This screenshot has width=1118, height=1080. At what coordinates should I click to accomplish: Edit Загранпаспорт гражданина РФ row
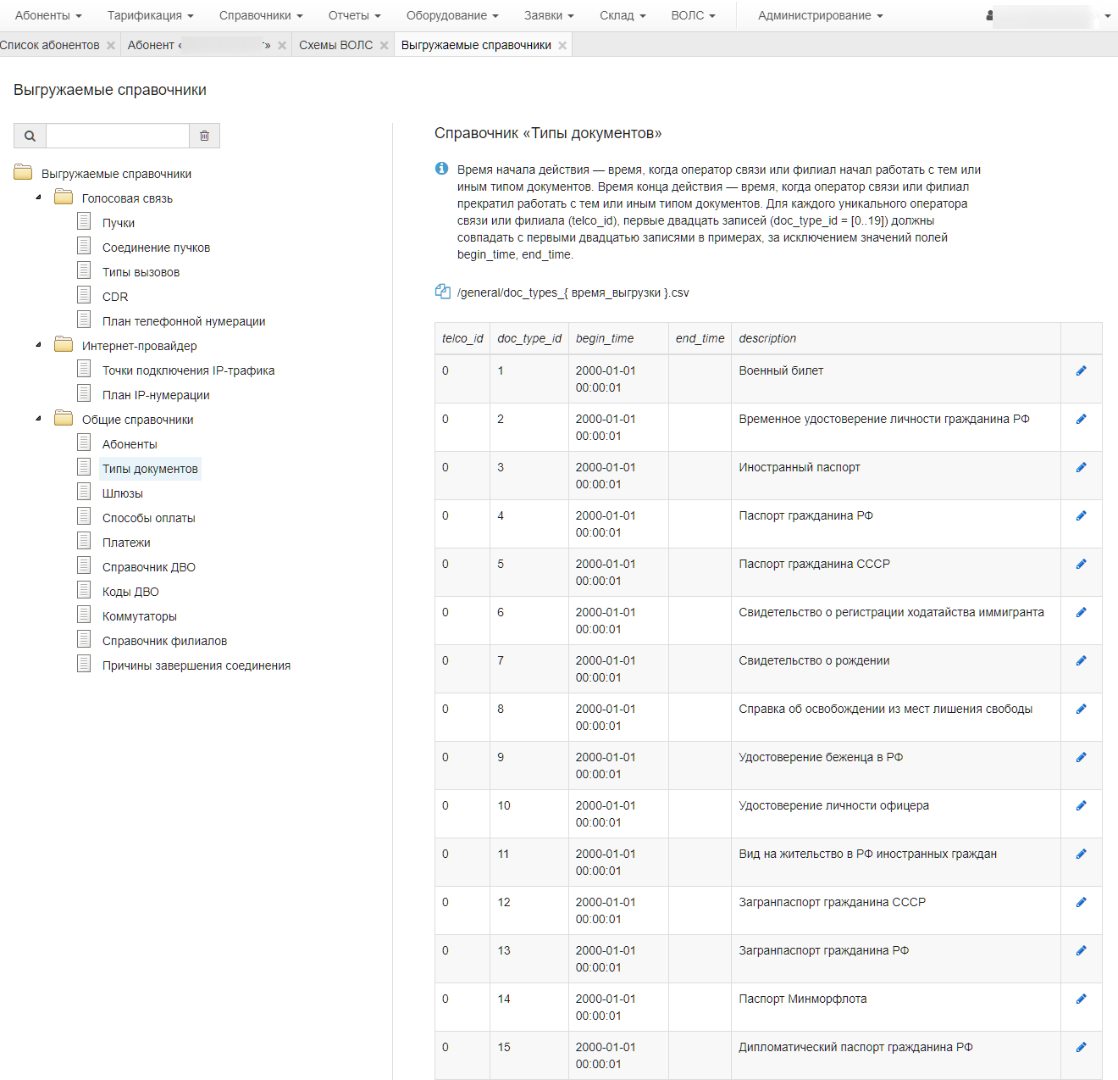pos(1081,950)
